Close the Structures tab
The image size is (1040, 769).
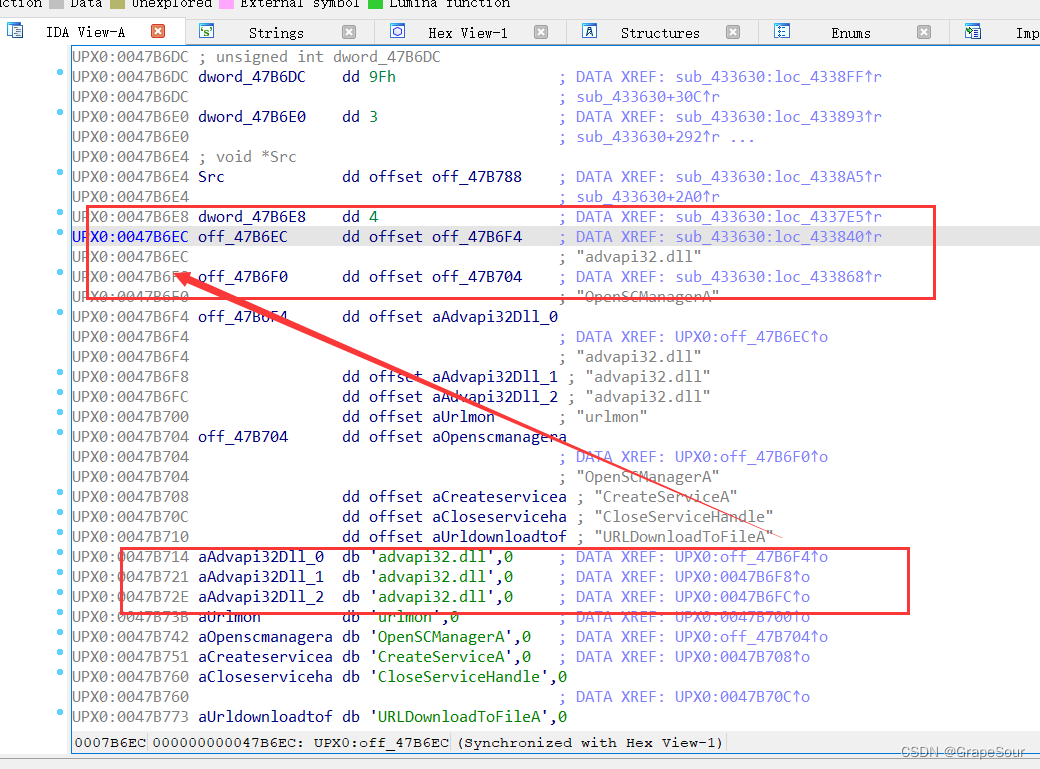(x=733, y=32)
